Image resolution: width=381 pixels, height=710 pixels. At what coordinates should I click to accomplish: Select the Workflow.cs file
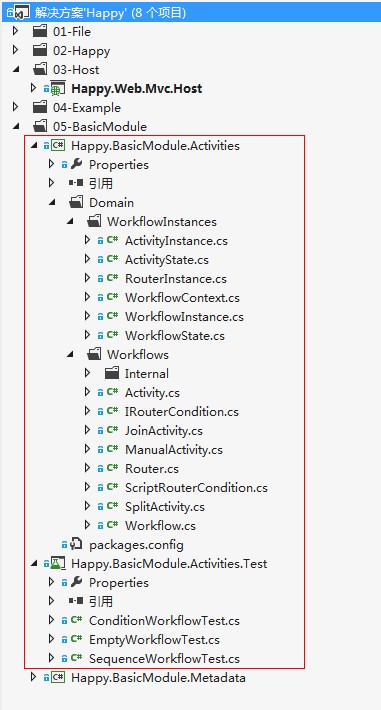click(x=160, y=526)
